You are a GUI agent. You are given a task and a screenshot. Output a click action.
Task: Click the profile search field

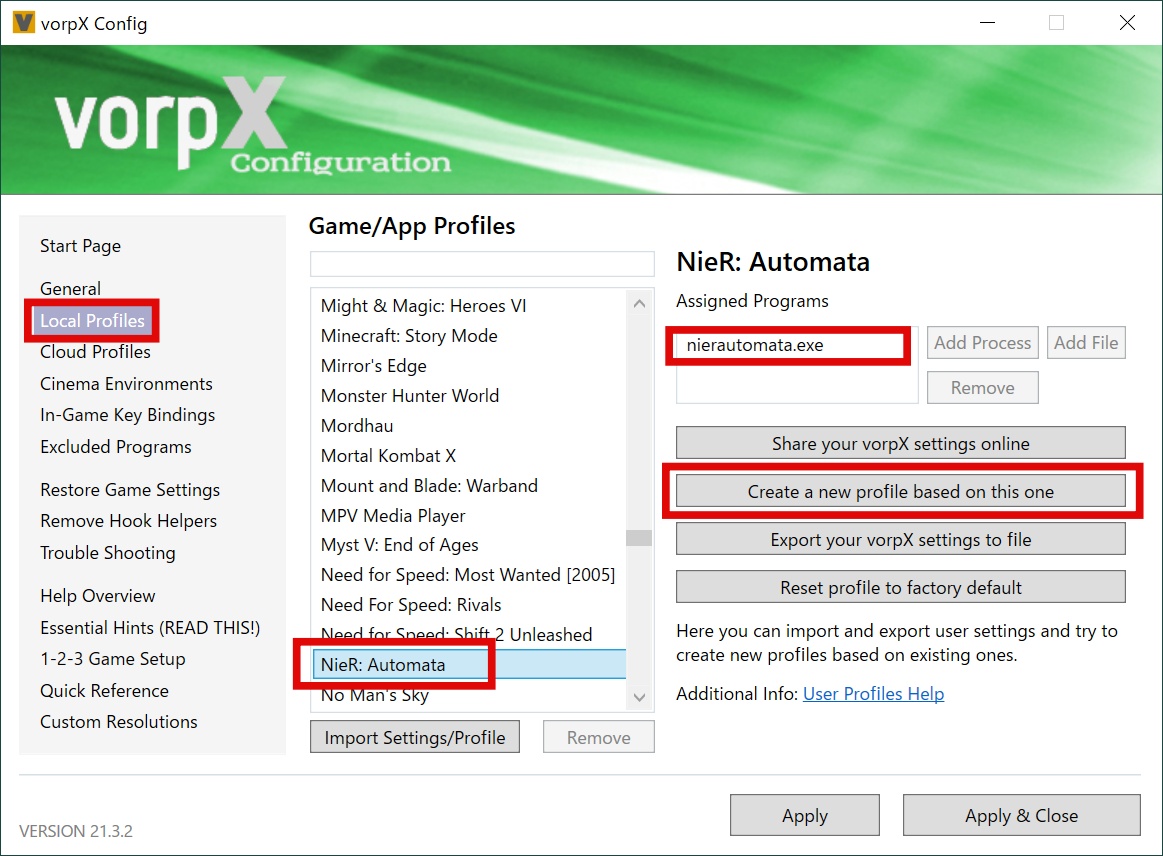point(481,264)
